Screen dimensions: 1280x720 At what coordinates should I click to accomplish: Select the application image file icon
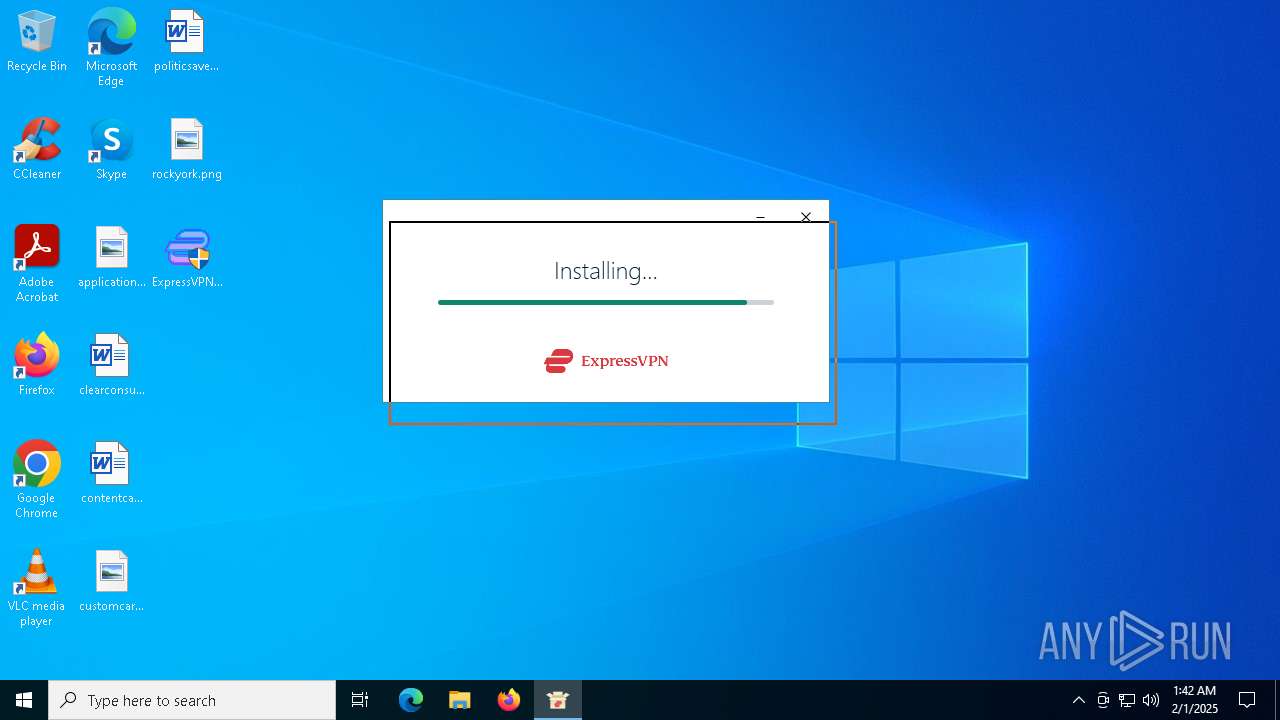point(111,257)
